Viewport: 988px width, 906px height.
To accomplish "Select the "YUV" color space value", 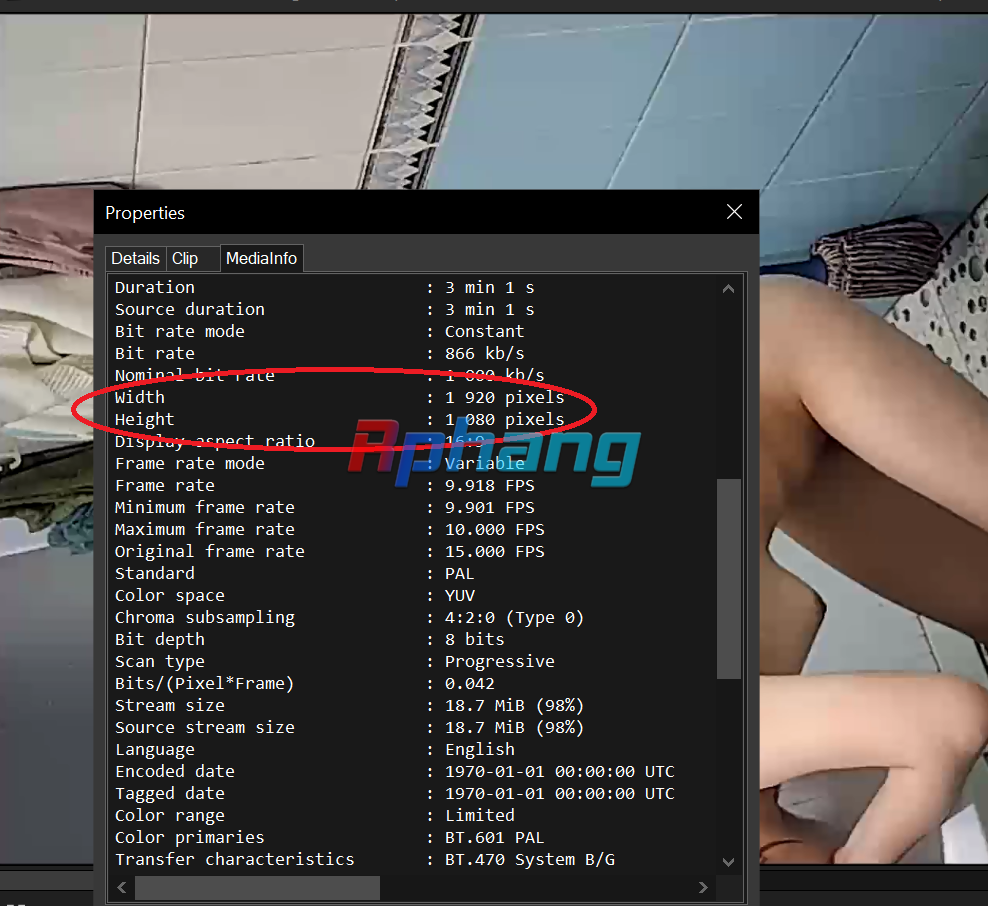I will point(460,596).
